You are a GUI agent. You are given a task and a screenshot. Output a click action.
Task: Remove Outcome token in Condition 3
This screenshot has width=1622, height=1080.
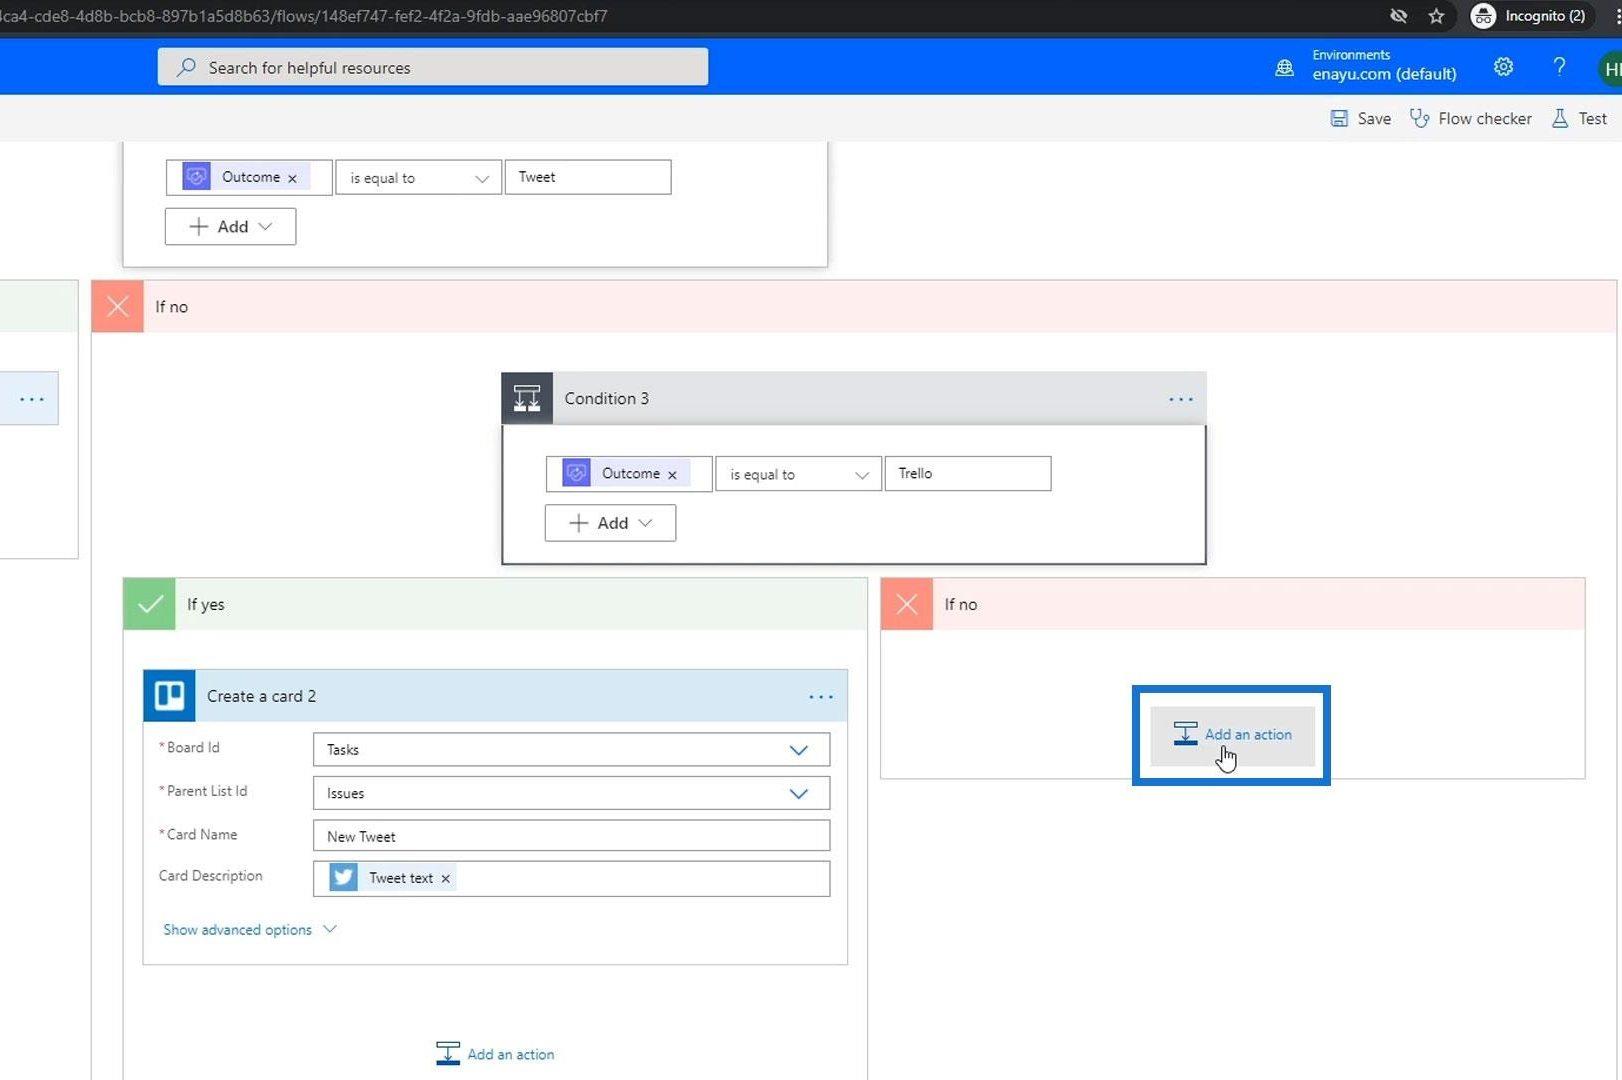point(672,475)
